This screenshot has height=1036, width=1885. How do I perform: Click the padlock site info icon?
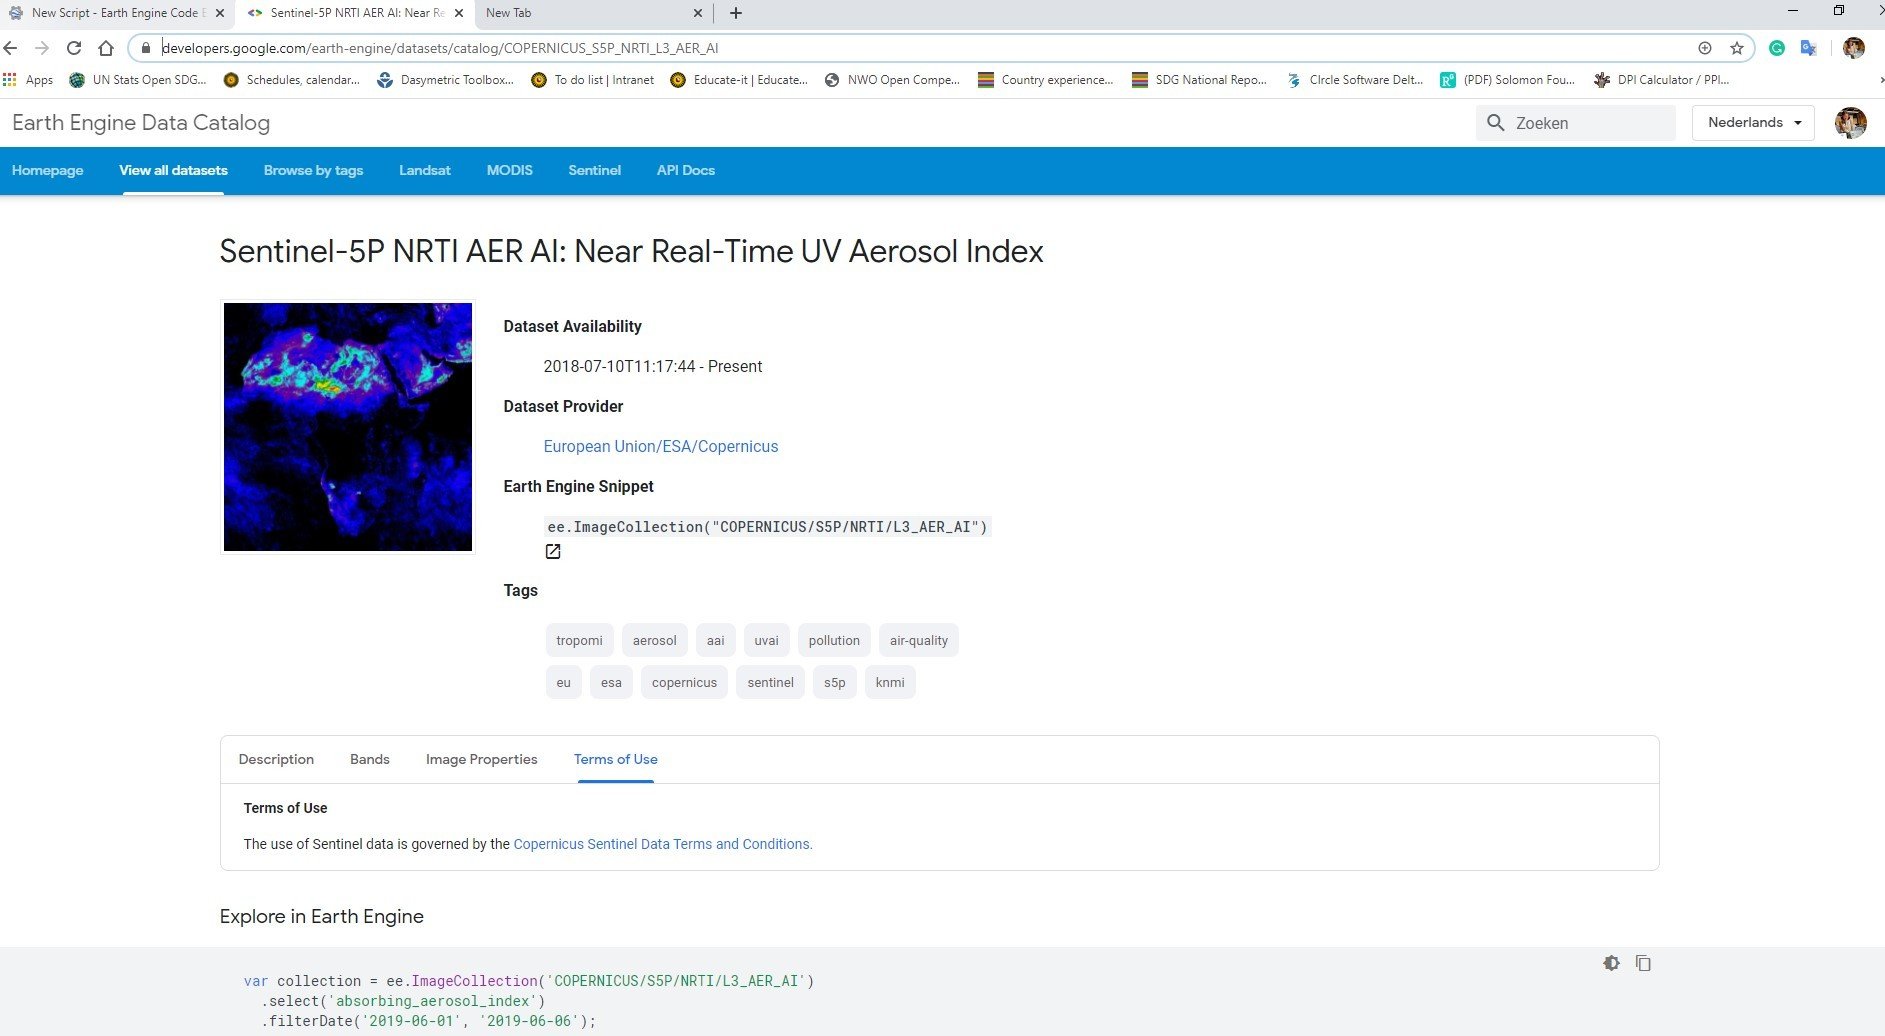click(146, 48)
